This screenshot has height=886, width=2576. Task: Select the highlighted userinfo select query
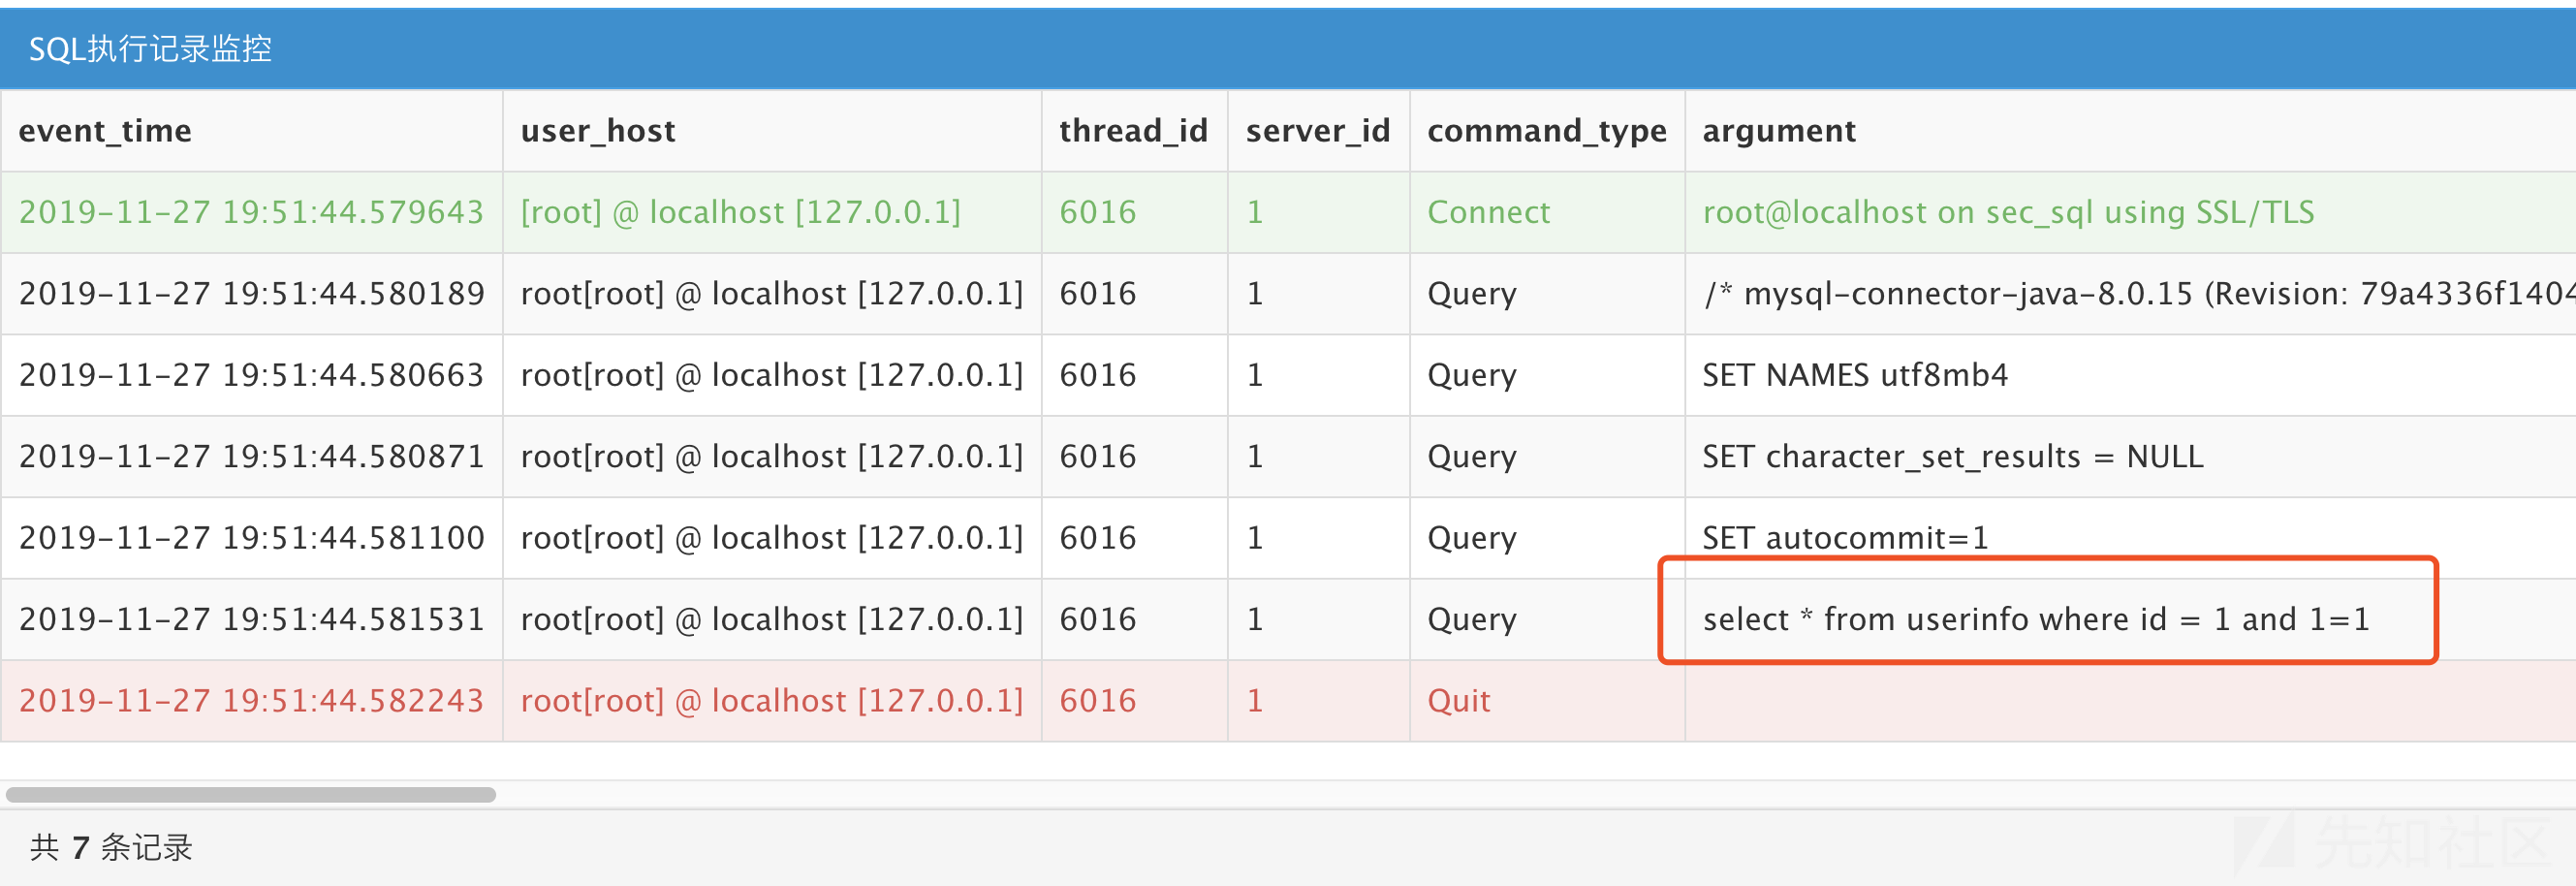pos(2036,619)
